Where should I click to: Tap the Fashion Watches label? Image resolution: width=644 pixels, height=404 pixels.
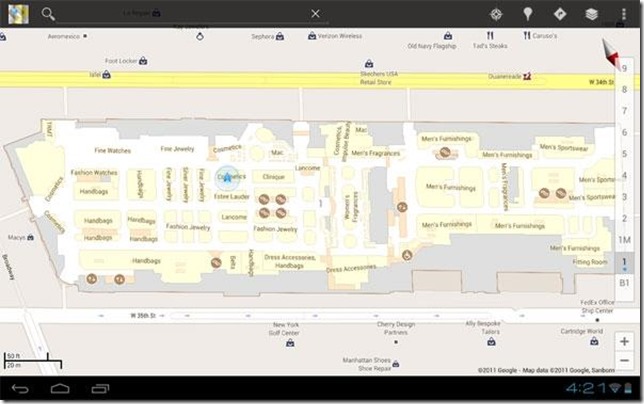pos(94,172)
